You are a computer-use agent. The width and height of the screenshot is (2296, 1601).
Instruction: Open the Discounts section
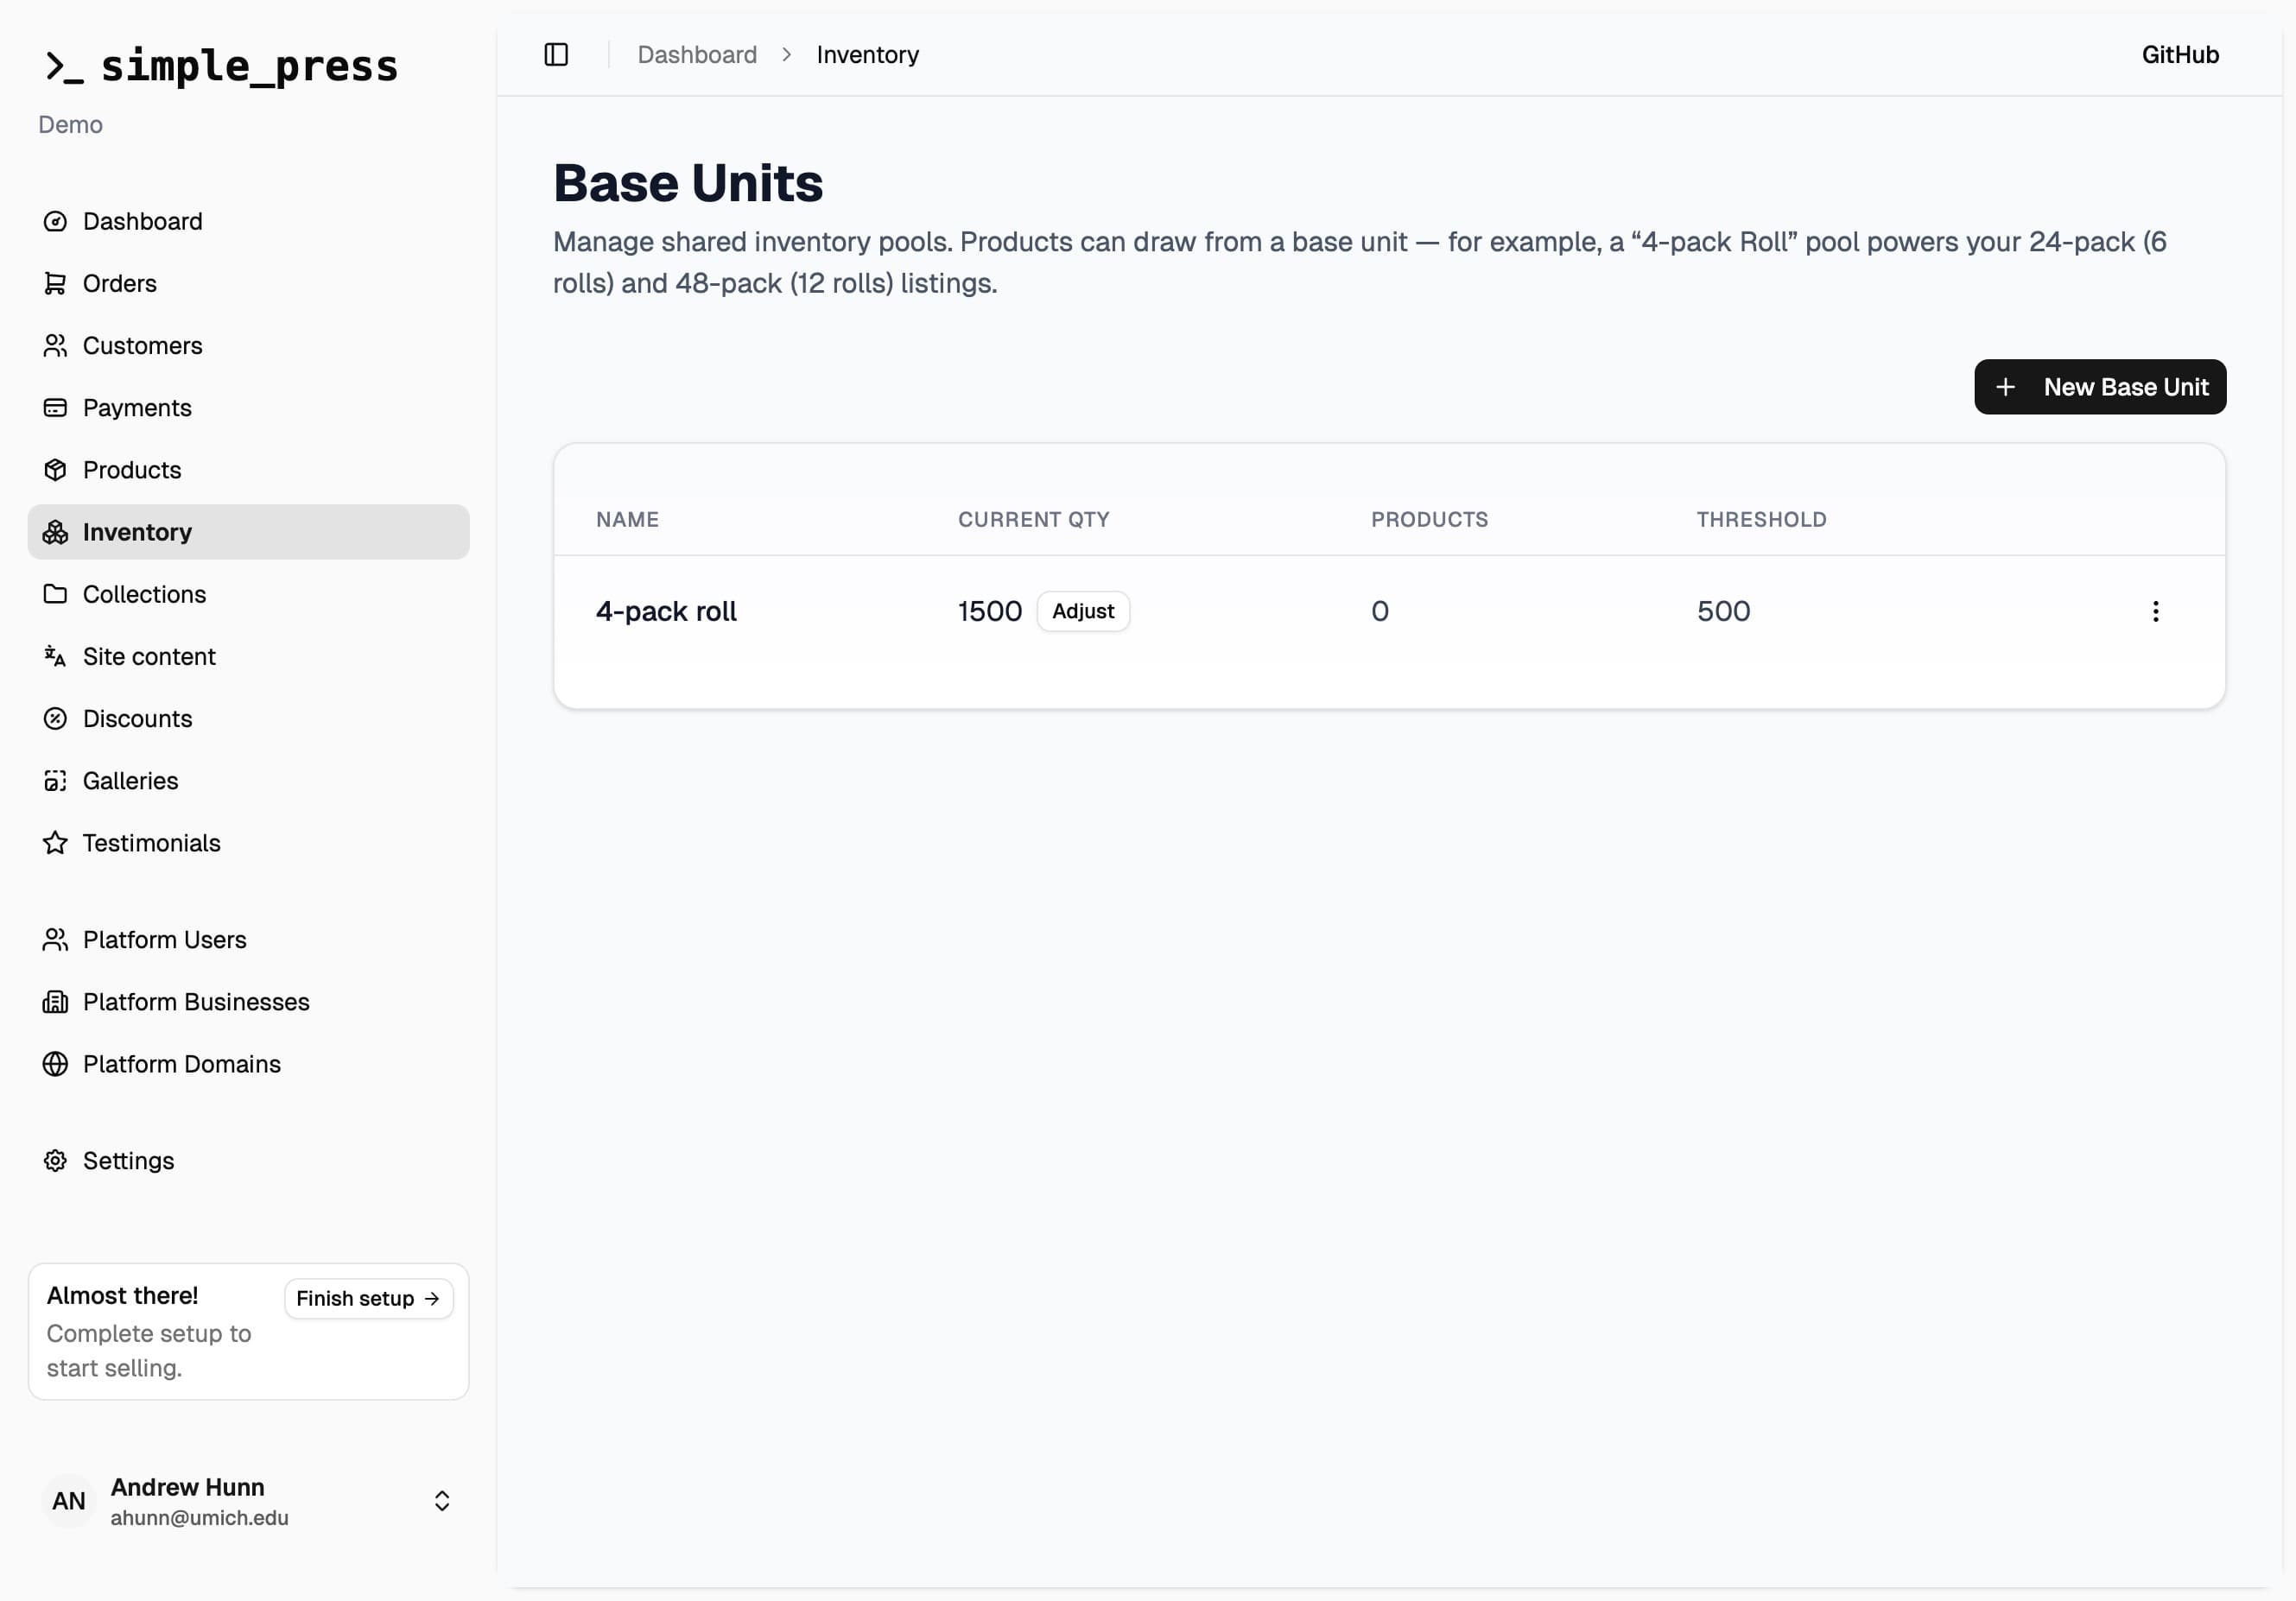[248, 718]
